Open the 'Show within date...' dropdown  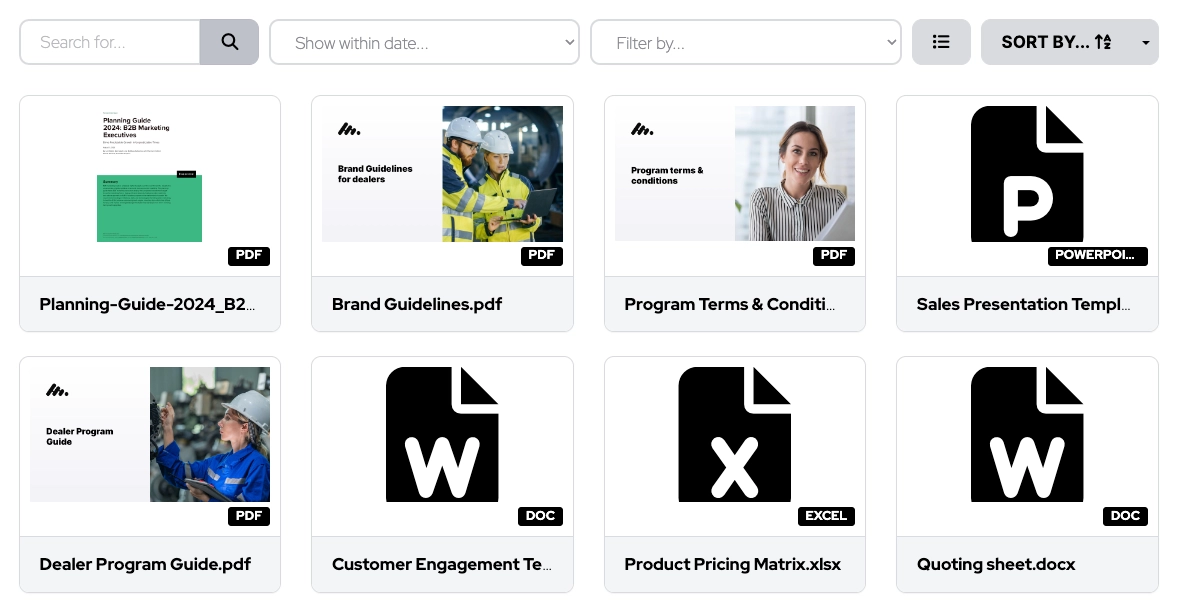pyautogui.click(x=424, y=42)
